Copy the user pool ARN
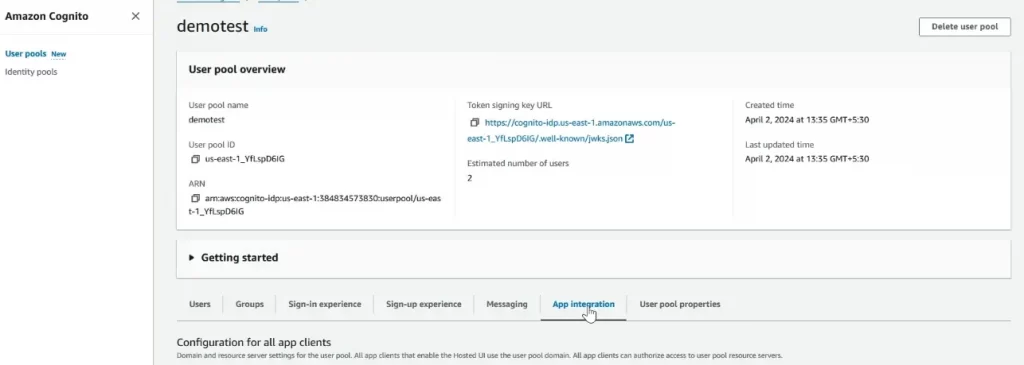The image size is (1024, 365). (x=195, y=198)
